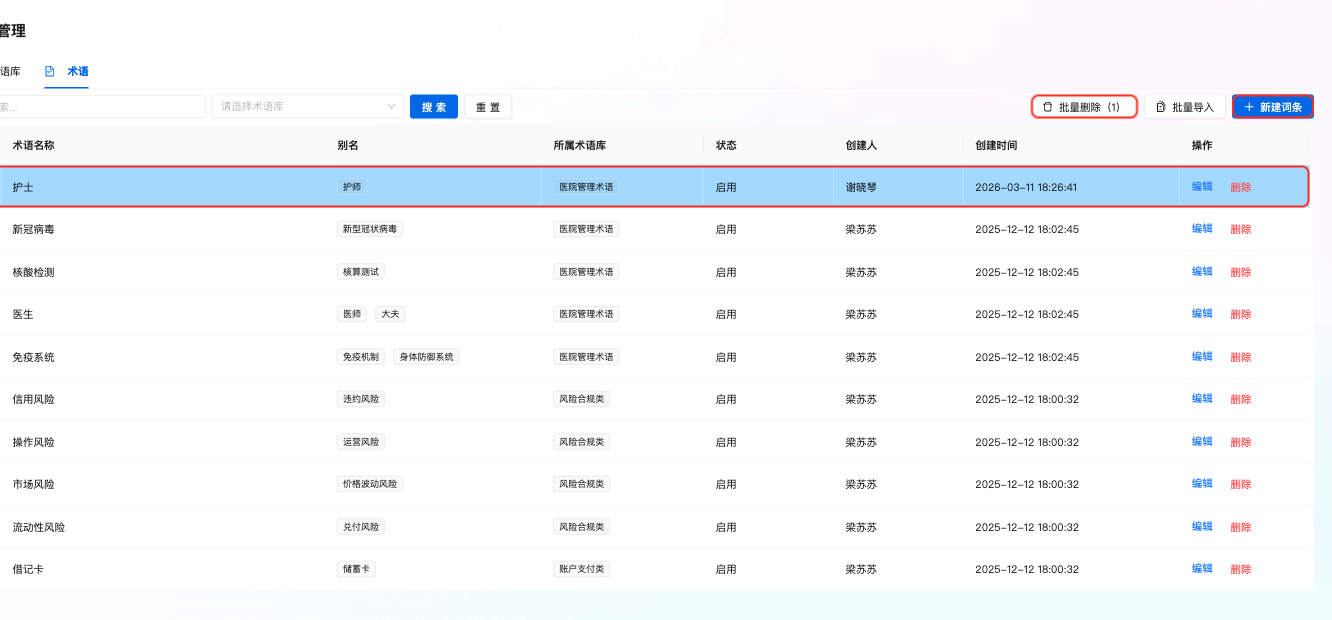The width and height of the screenshot is (1332, 620).
Task: Click the search input field
Action: [100, 106]
